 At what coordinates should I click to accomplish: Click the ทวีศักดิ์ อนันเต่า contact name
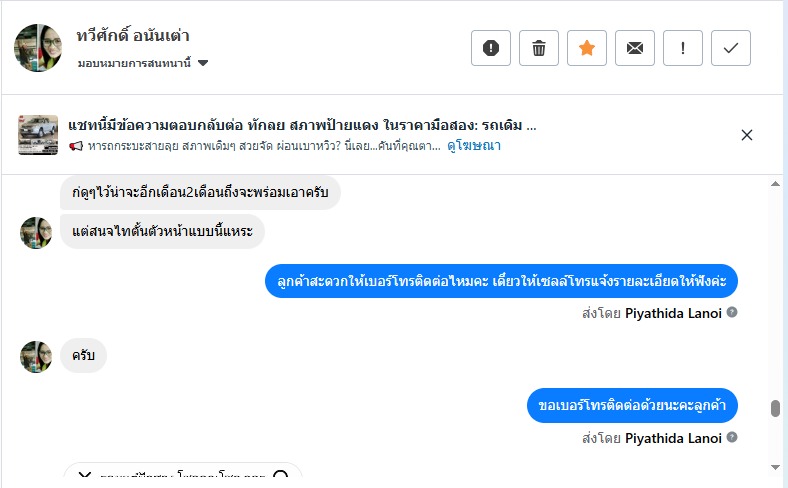pyautogui.click(x=133, y=36)
